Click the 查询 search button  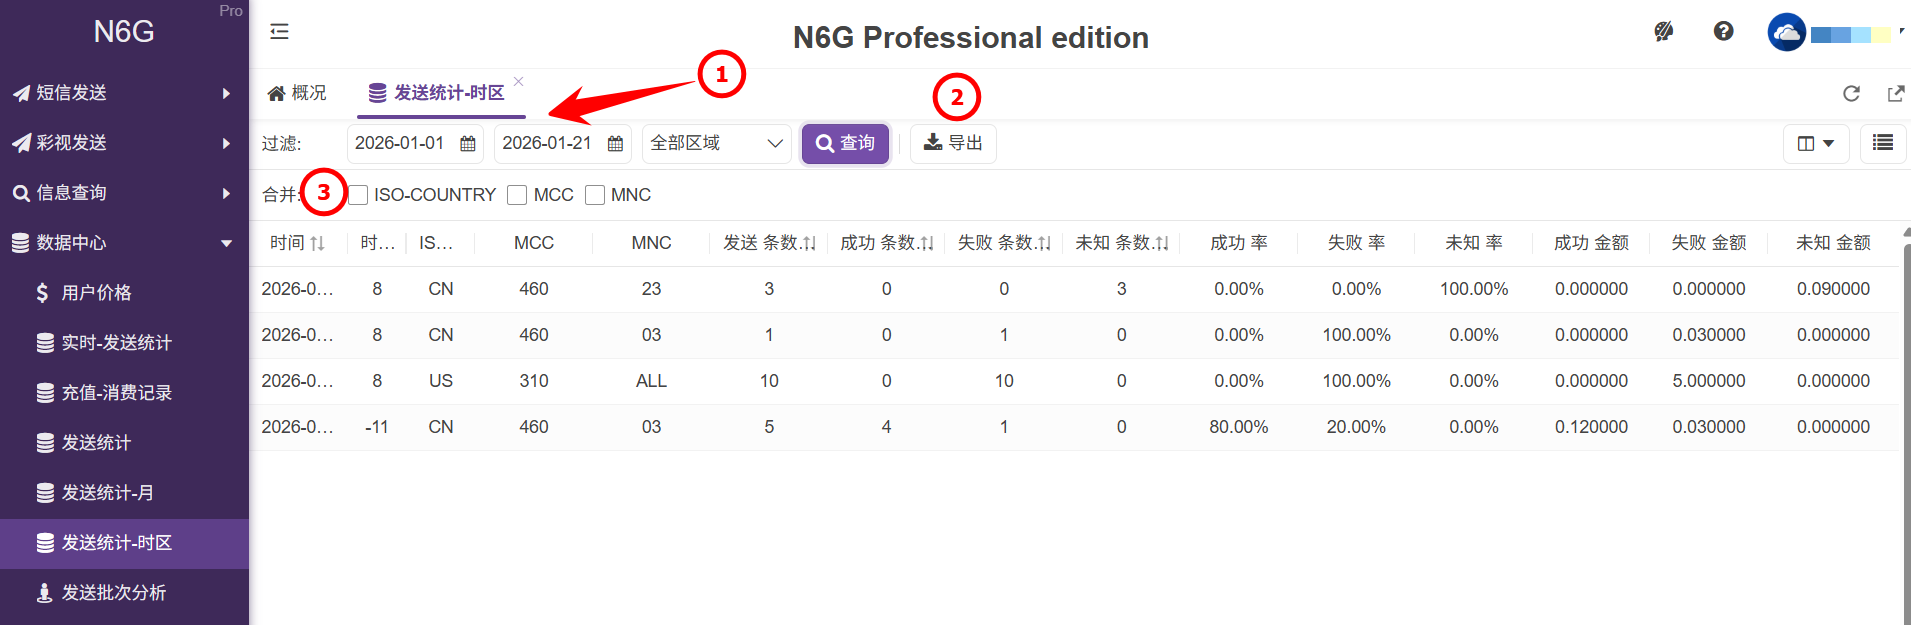(x=845, y=143)
